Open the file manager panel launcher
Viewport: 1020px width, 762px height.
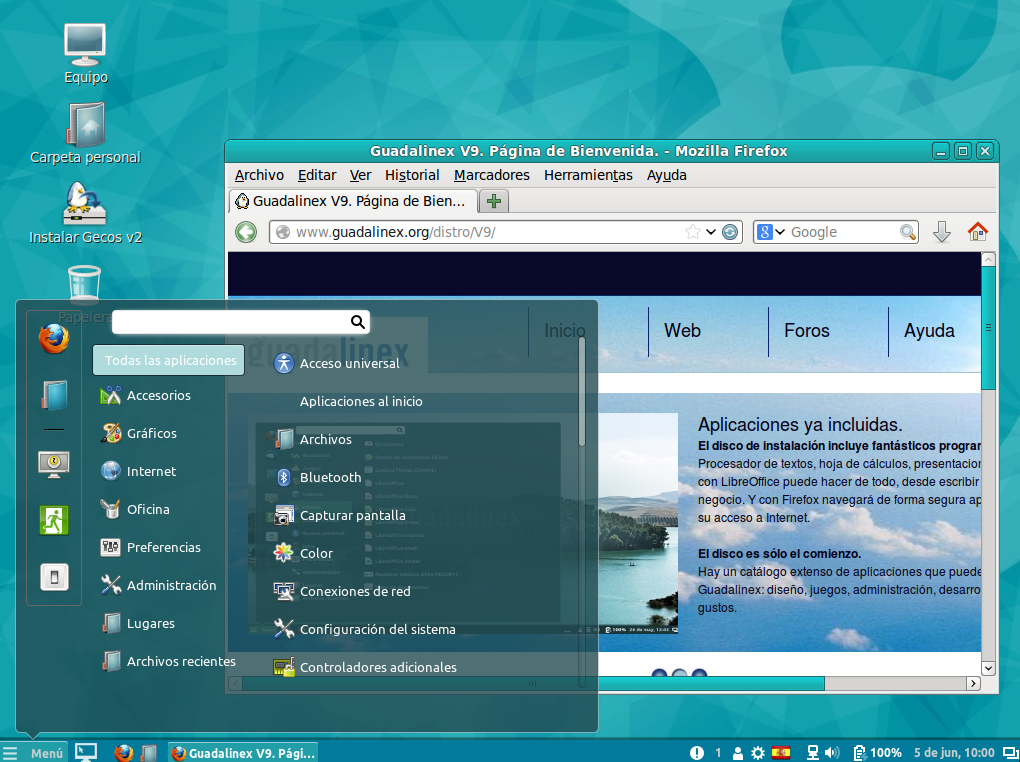[x=149, y=753]
